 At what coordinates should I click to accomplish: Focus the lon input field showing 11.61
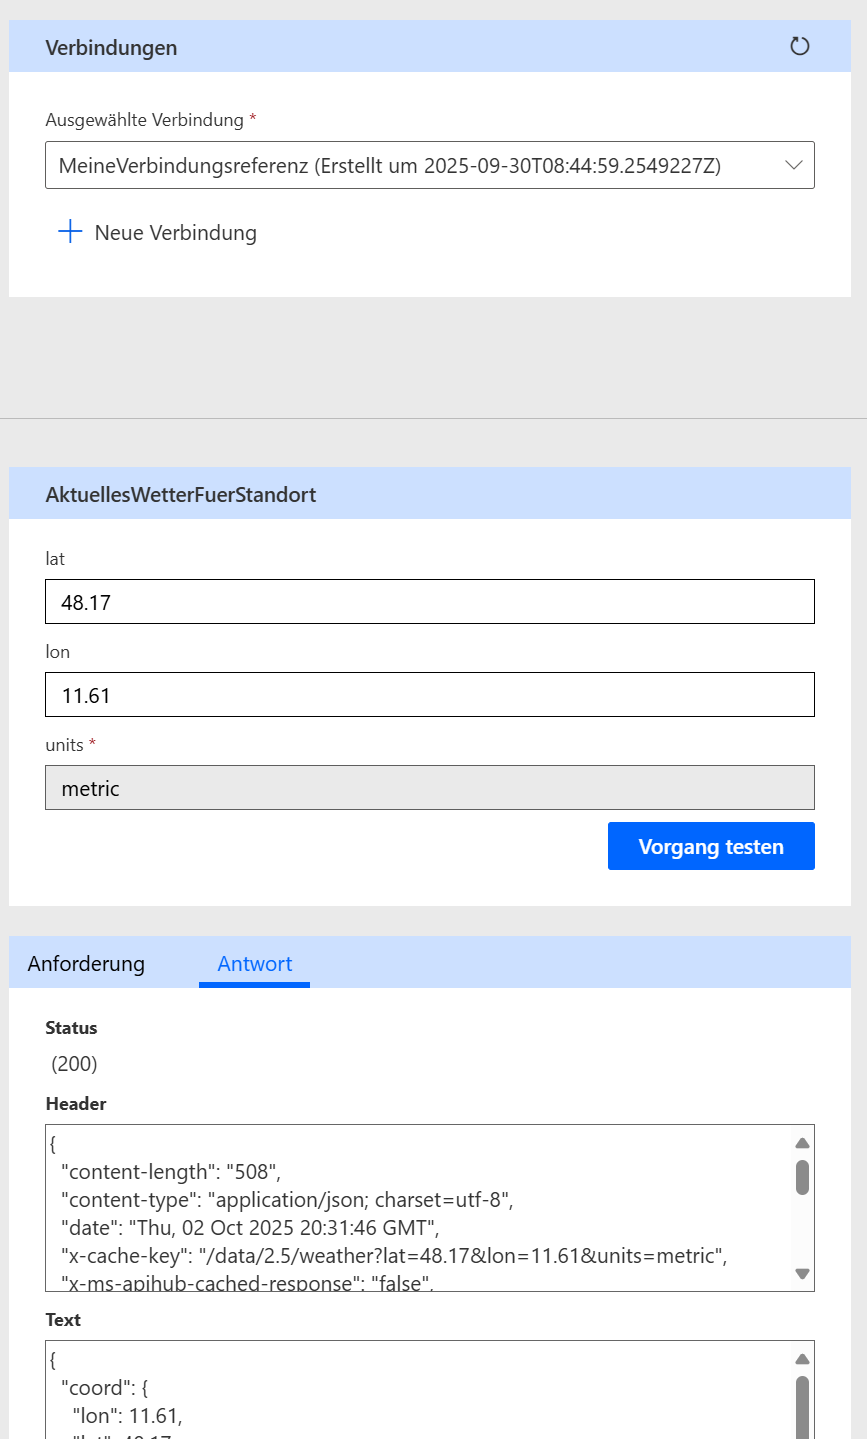point(429,695)
